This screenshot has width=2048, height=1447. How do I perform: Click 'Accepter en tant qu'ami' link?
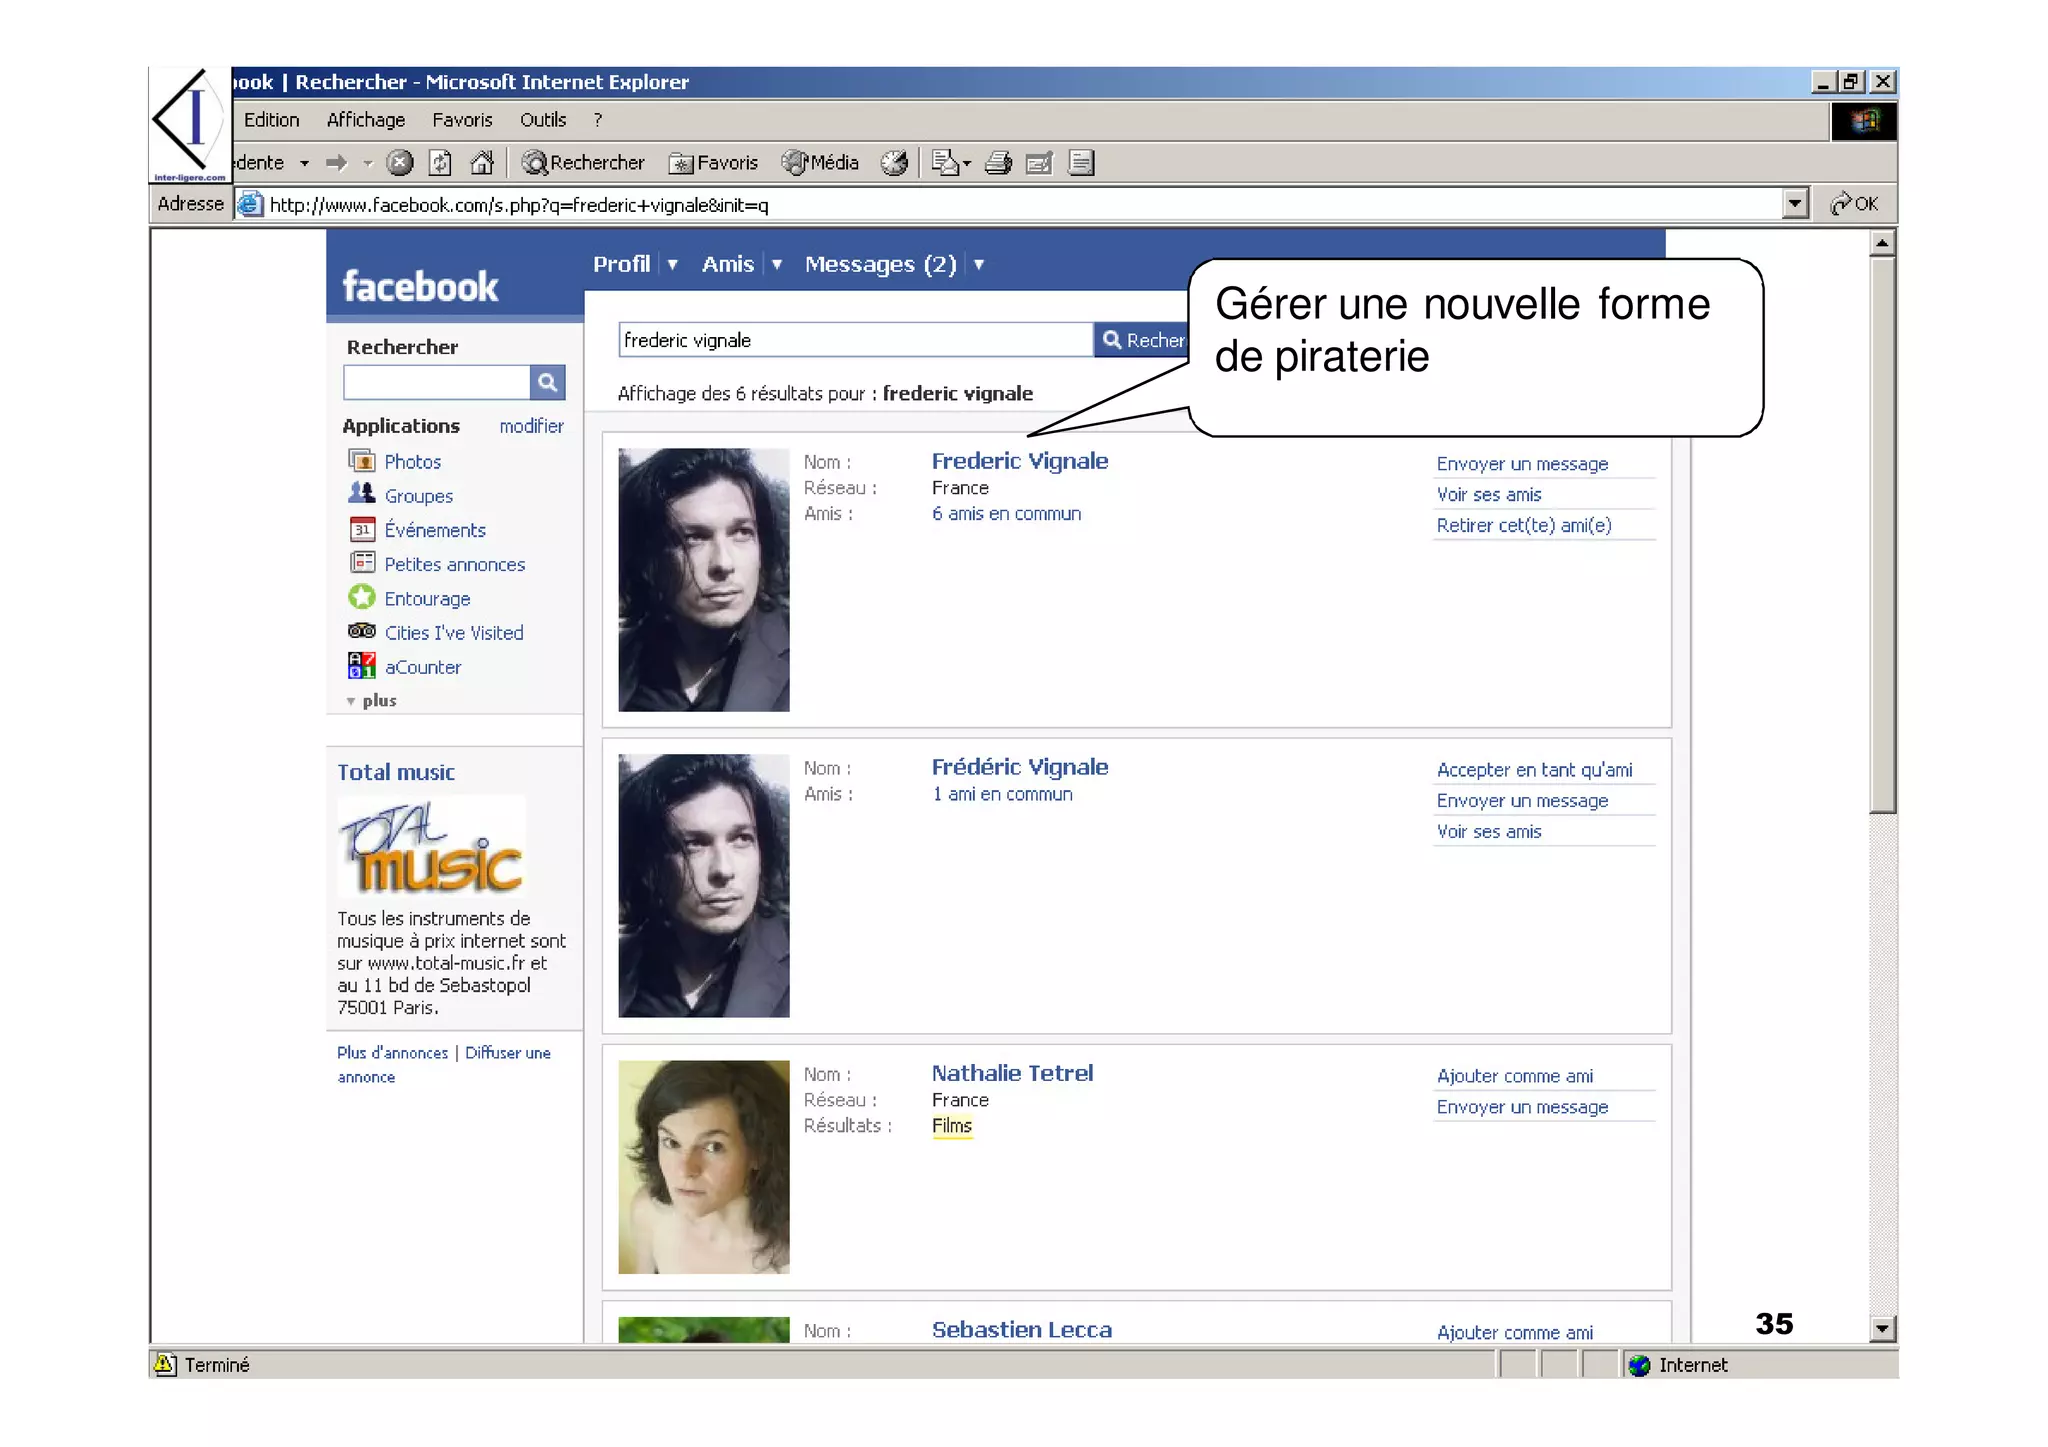(1533, 770)
